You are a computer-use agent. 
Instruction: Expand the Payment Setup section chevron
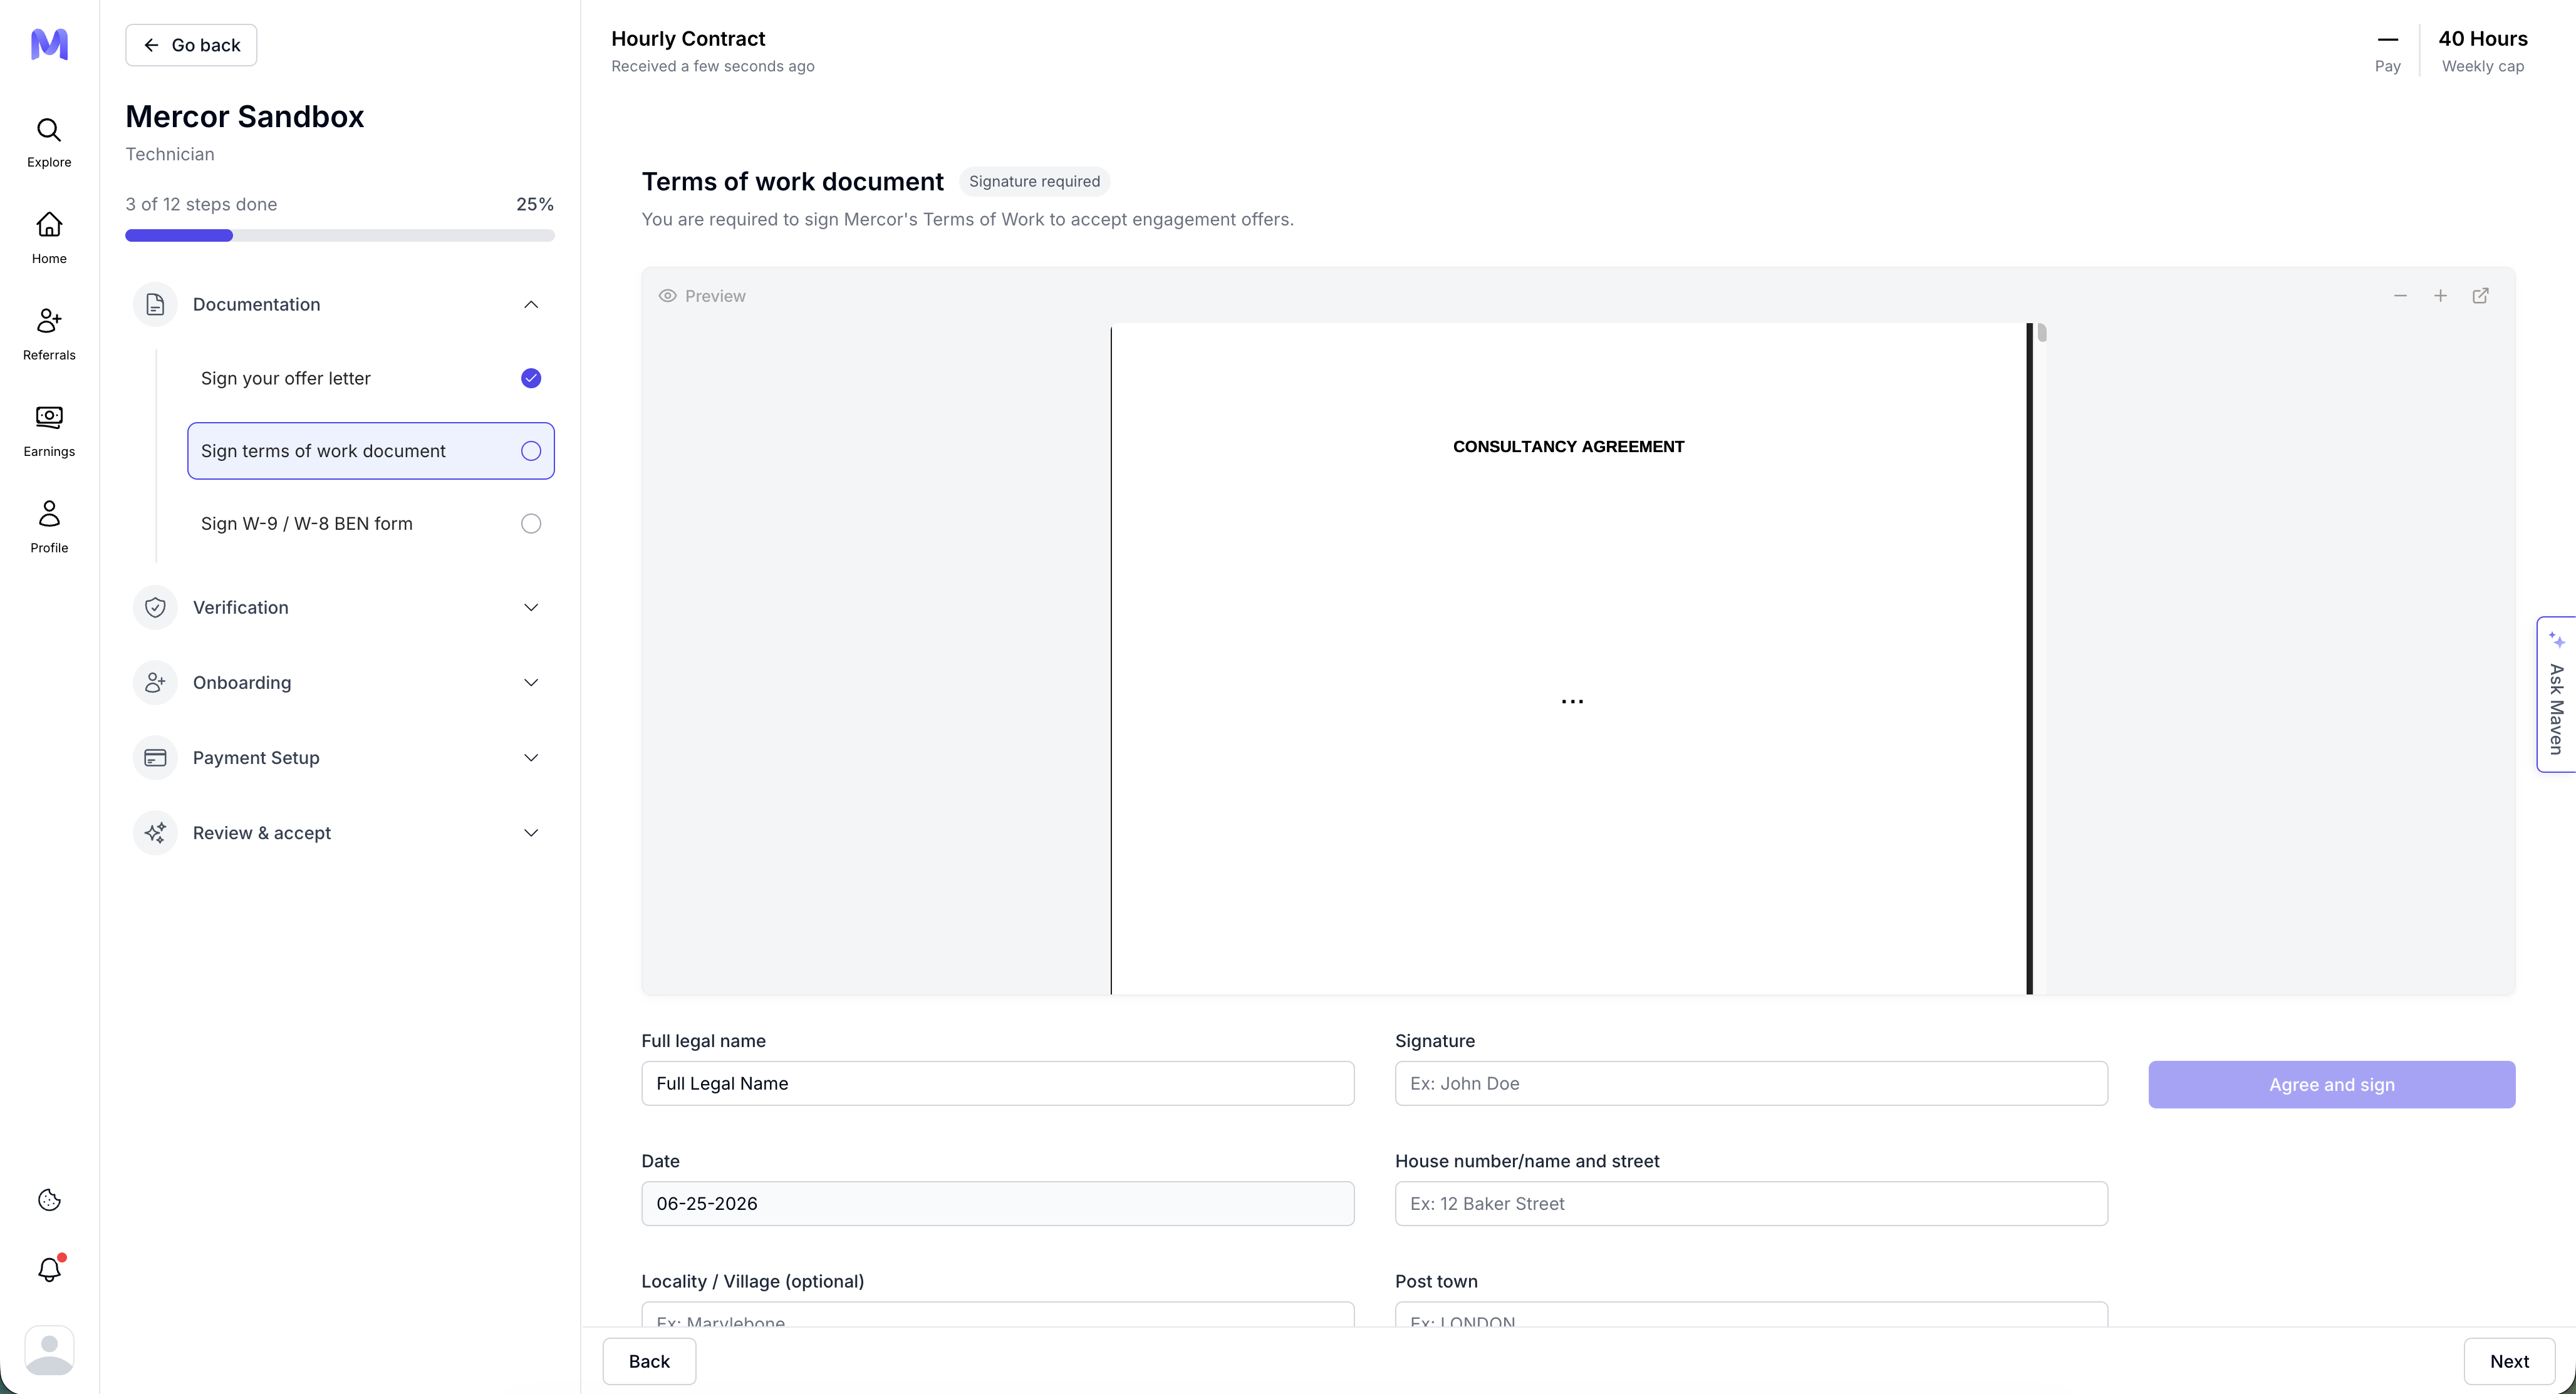coord(531,757)
